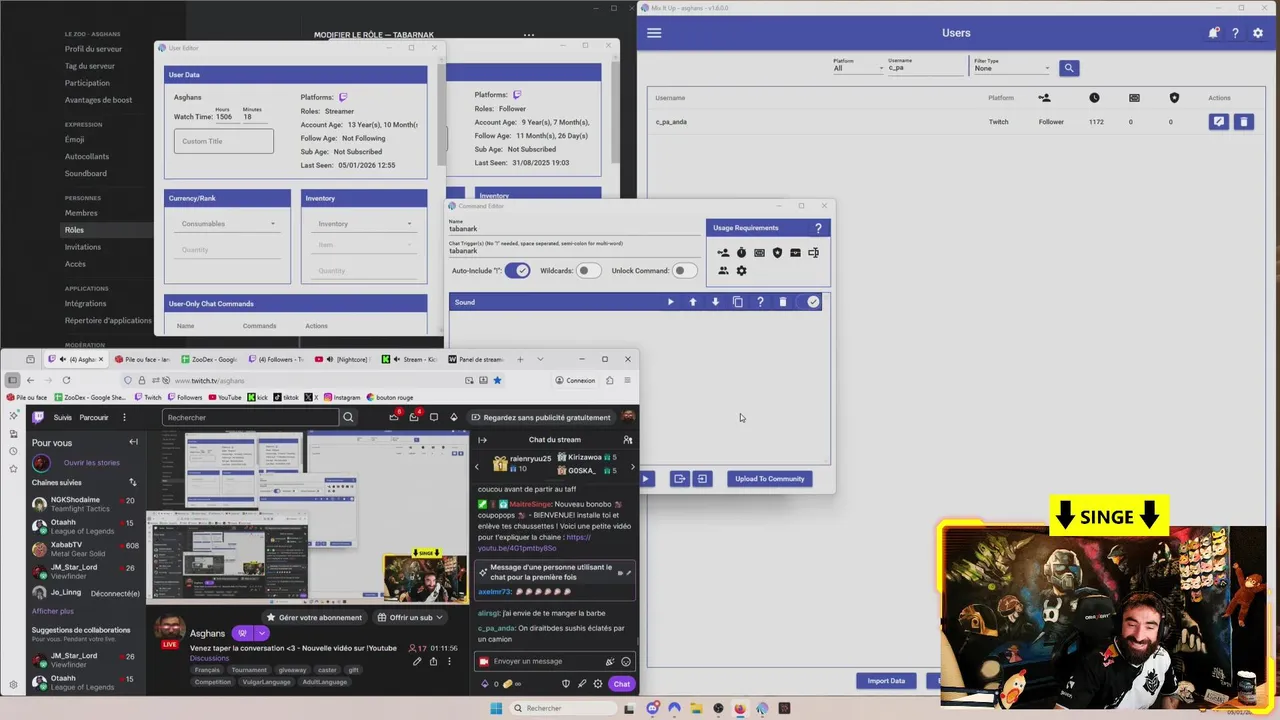Viewport: 1280px width, 720px height.
Task: Open inventory chest requirement icon
Action: 795,253
